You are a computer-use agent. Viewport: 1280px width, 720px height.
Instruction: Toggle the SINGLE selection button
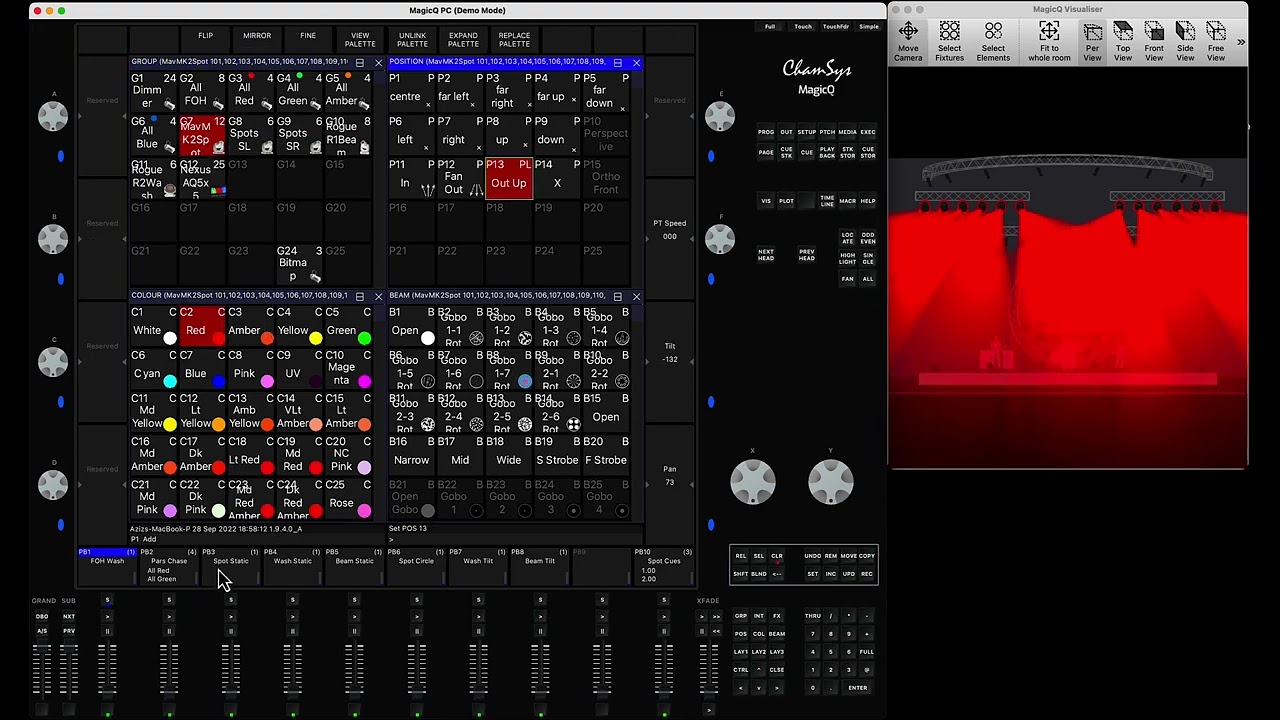pyautogui.click(x=868, y=258)
